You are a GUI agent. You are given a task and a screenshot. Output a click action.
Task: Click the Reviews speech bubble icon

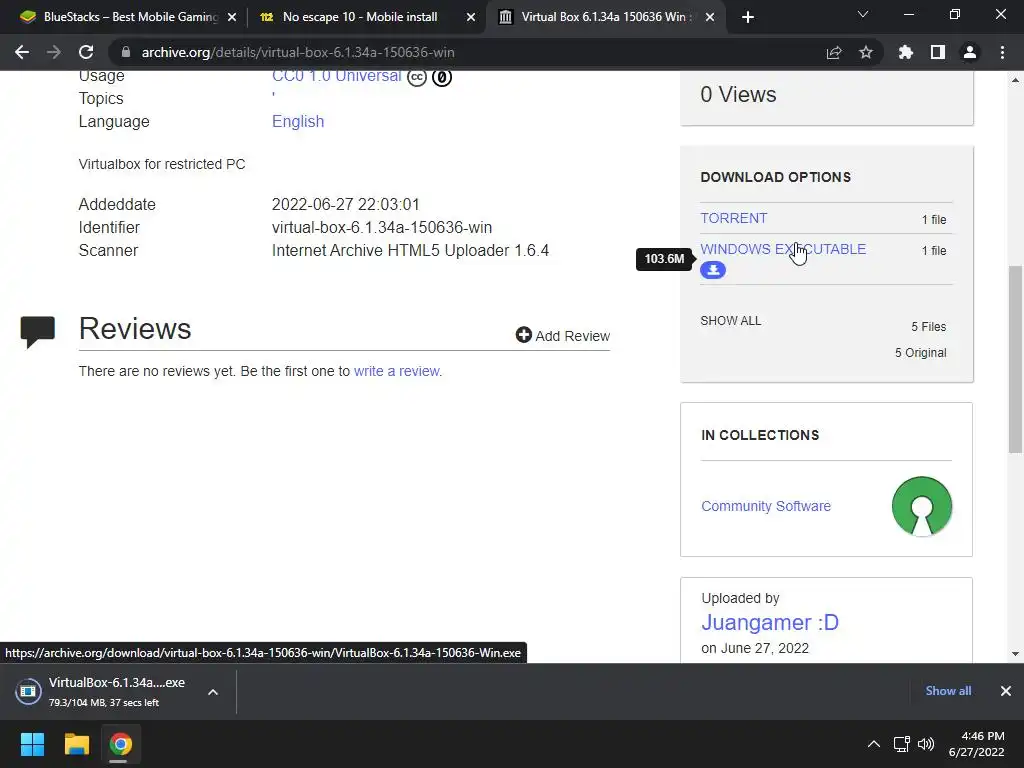(x=38, y=332)
